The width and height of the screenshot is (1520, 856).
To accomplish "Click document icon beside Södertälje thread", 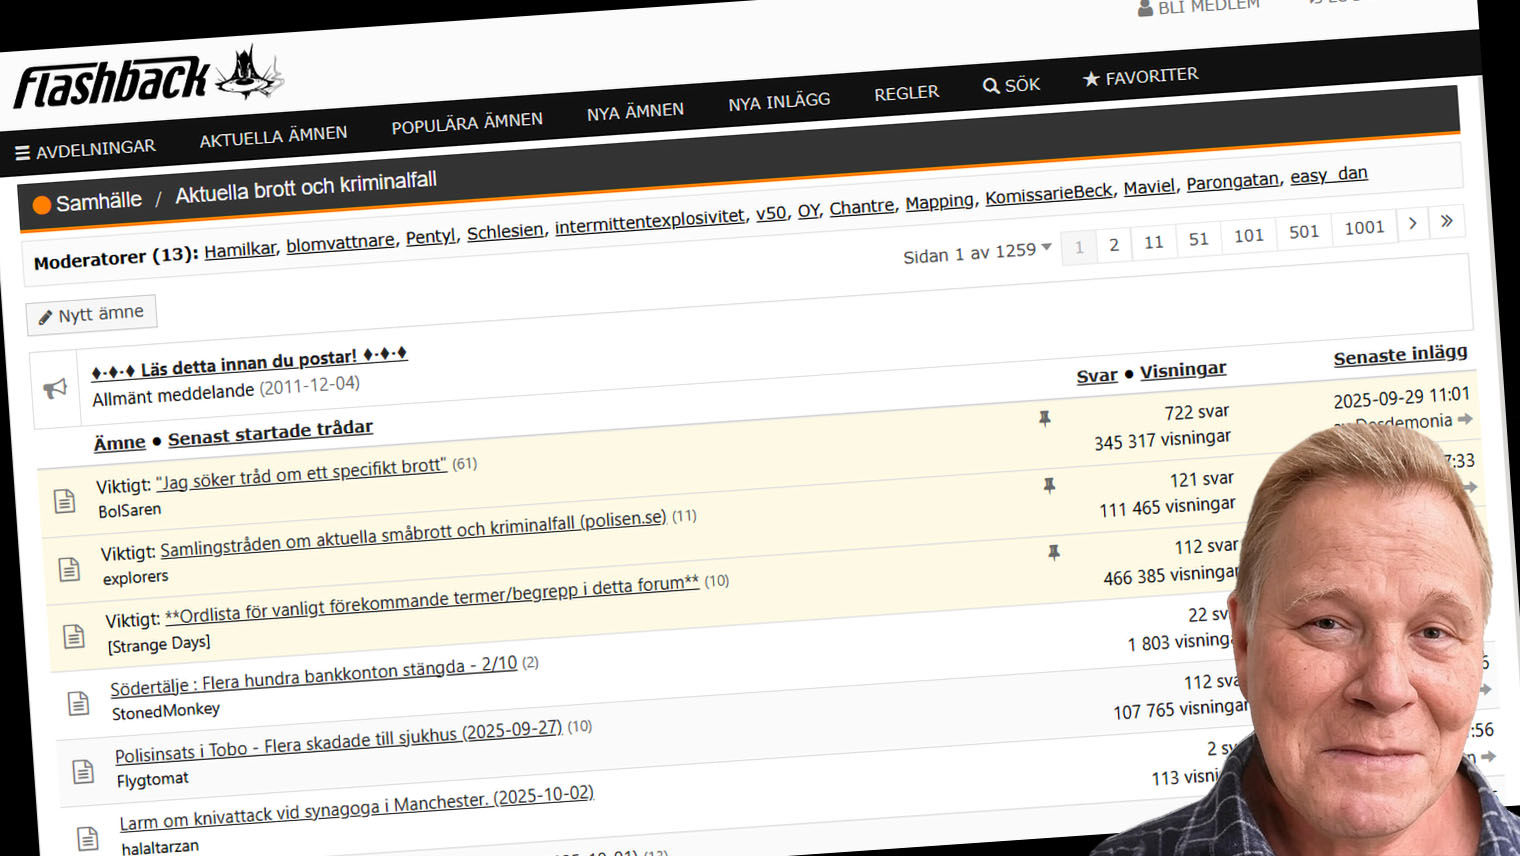I will [x=78, y=703].
